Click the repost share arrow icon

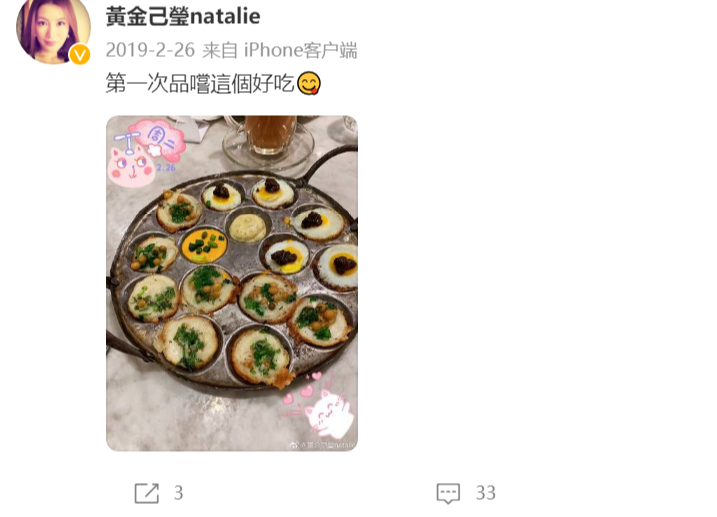tap(147, 493)
